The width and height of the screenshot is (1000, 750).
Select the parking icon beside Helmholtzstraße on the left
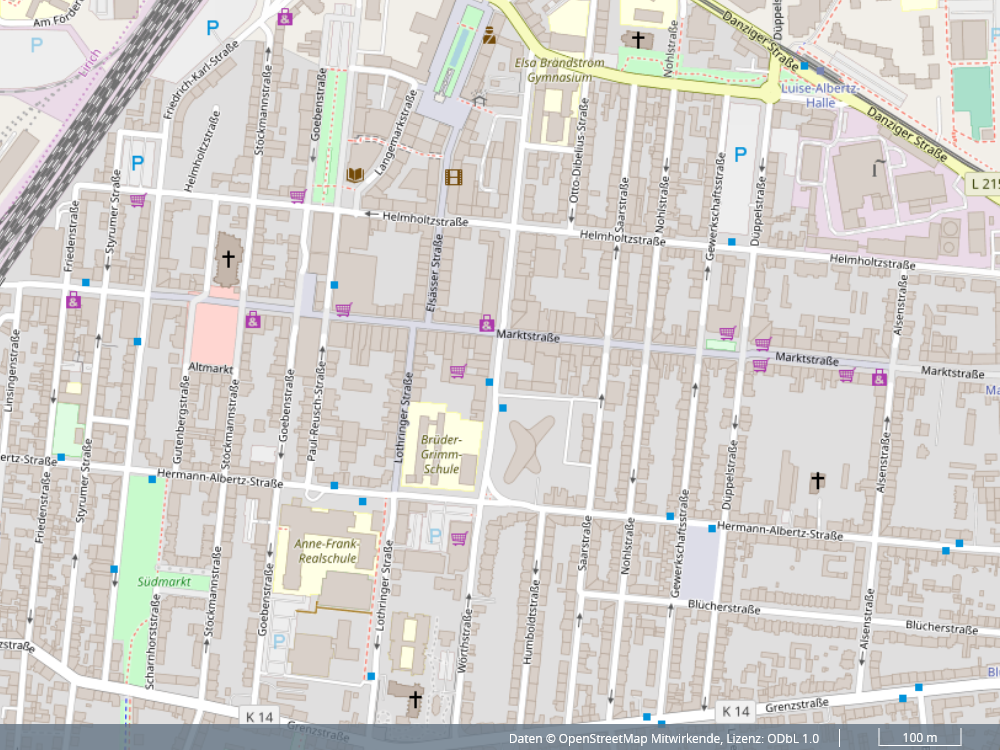(138, 162)
